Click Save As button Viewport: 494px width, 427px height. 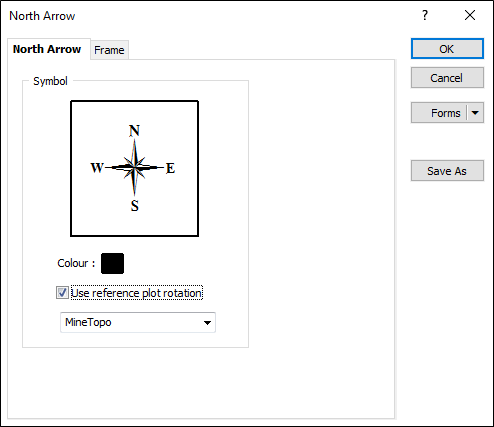point(447,171)
